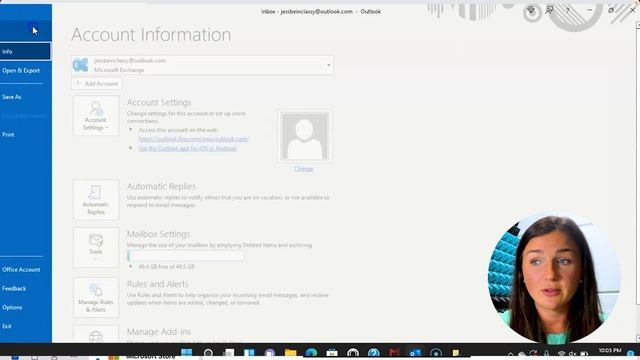This screenshot has height=360, width=640.
Task: Follow the Get Outlook app for iOS or Android link
Action: pyautogui.click(x=188, y=149)
